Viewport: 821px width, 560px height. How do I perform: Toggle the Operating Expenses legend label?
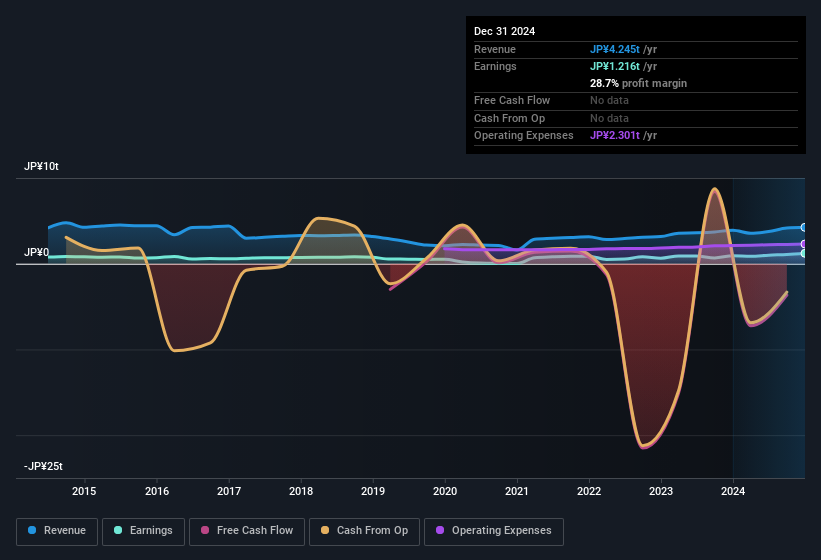501,531
